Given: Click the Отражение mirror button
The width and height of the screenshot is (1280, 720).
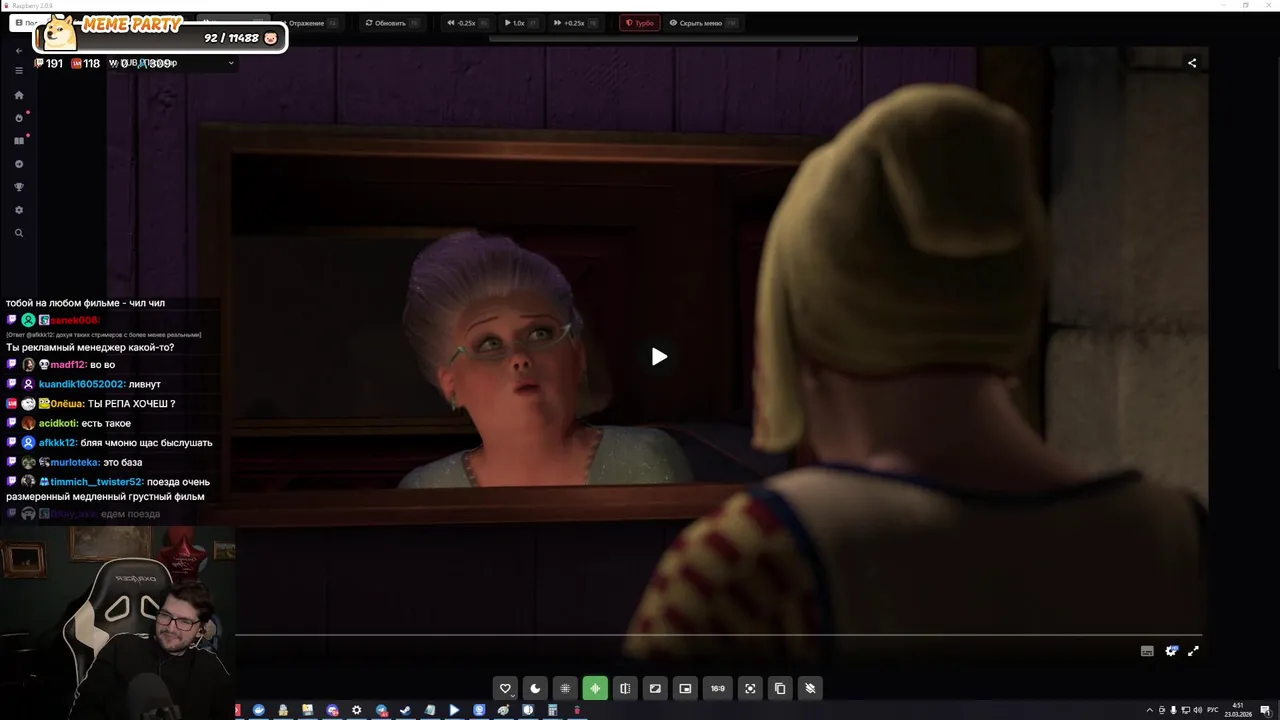Looking at the screenshot, I should click(310, 23).
